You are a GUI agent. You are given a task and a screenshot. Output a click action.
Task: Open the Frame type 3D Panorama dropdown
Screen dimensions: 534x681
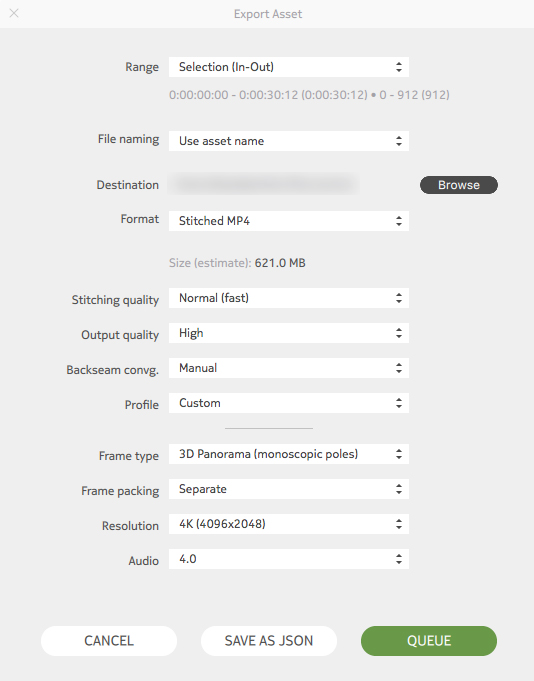tap(289, 454)
